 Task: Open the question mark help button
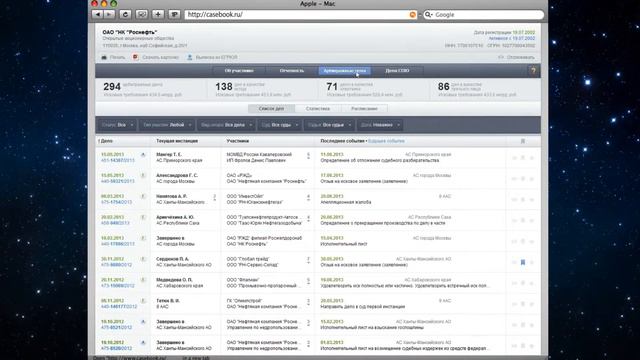[x=533, y=71]
